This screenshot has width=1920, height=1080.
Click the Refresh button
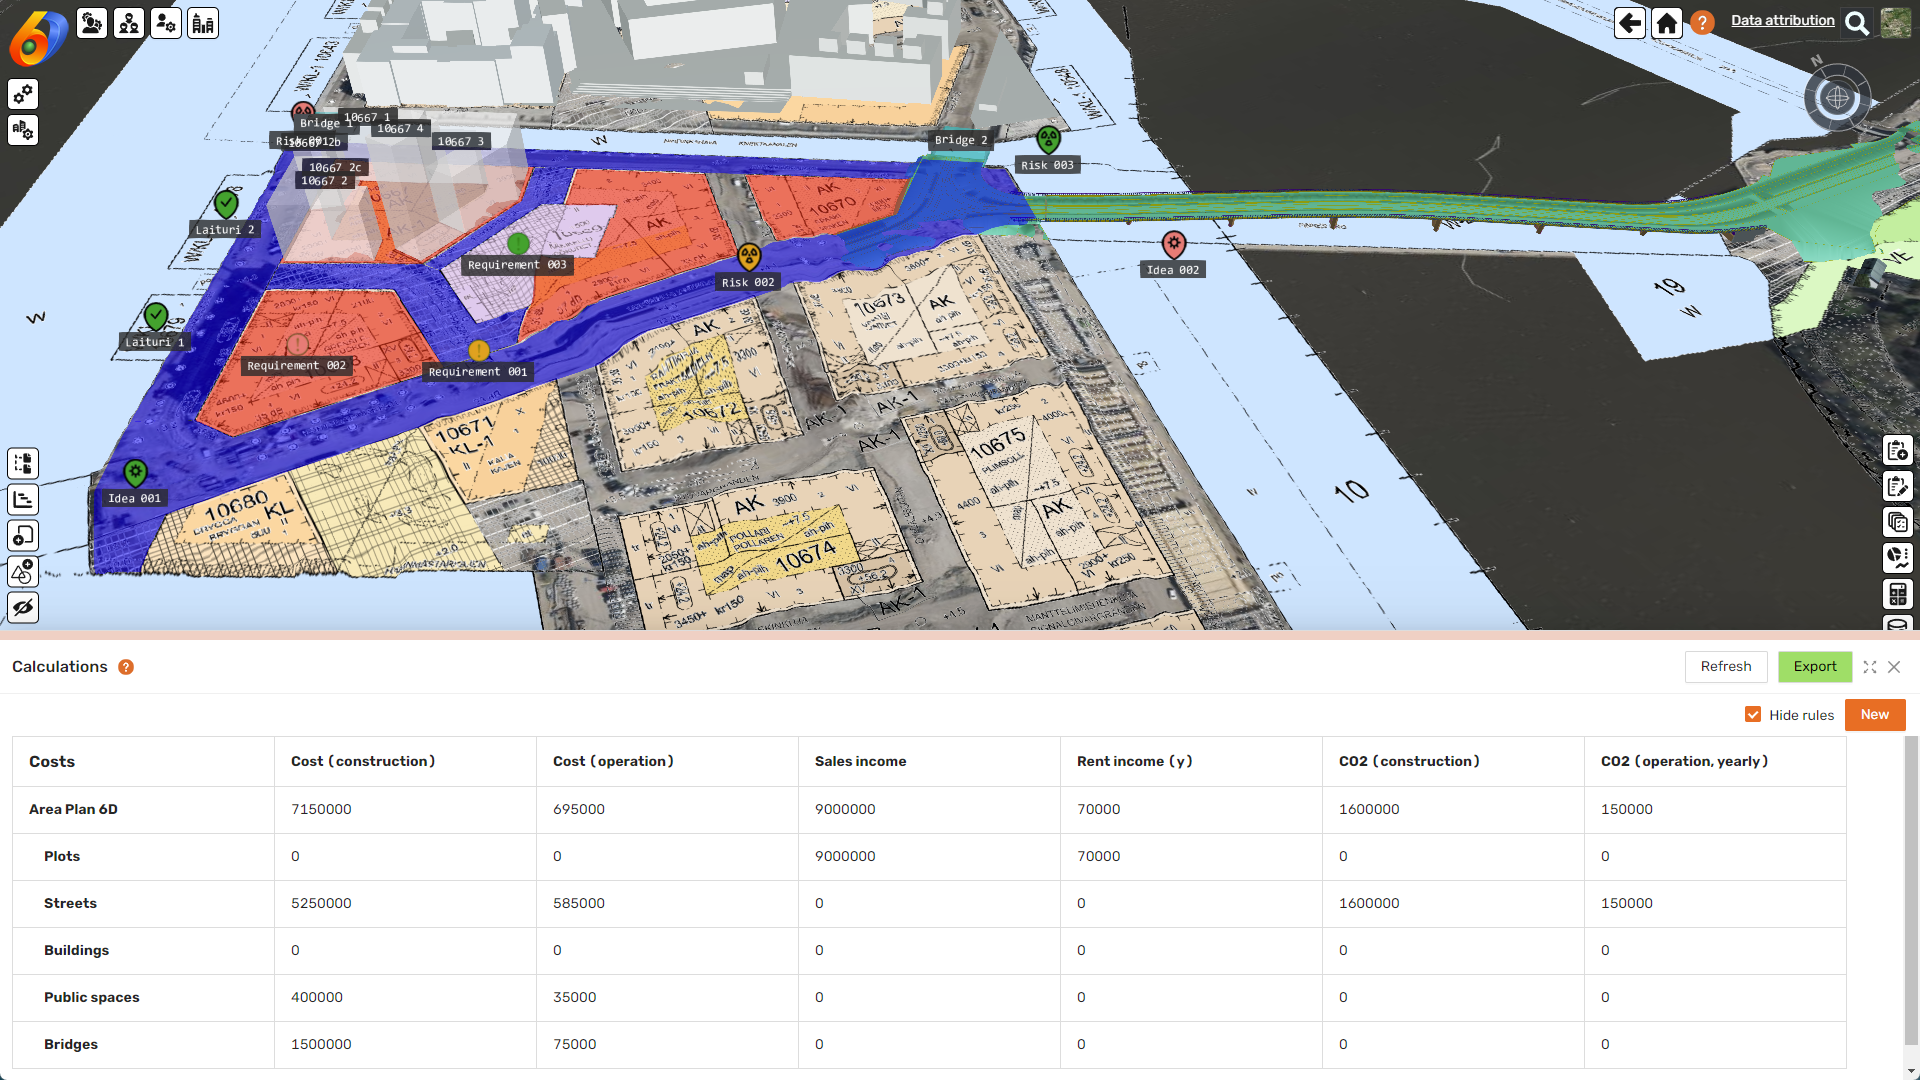click(x=1726, y=667)
